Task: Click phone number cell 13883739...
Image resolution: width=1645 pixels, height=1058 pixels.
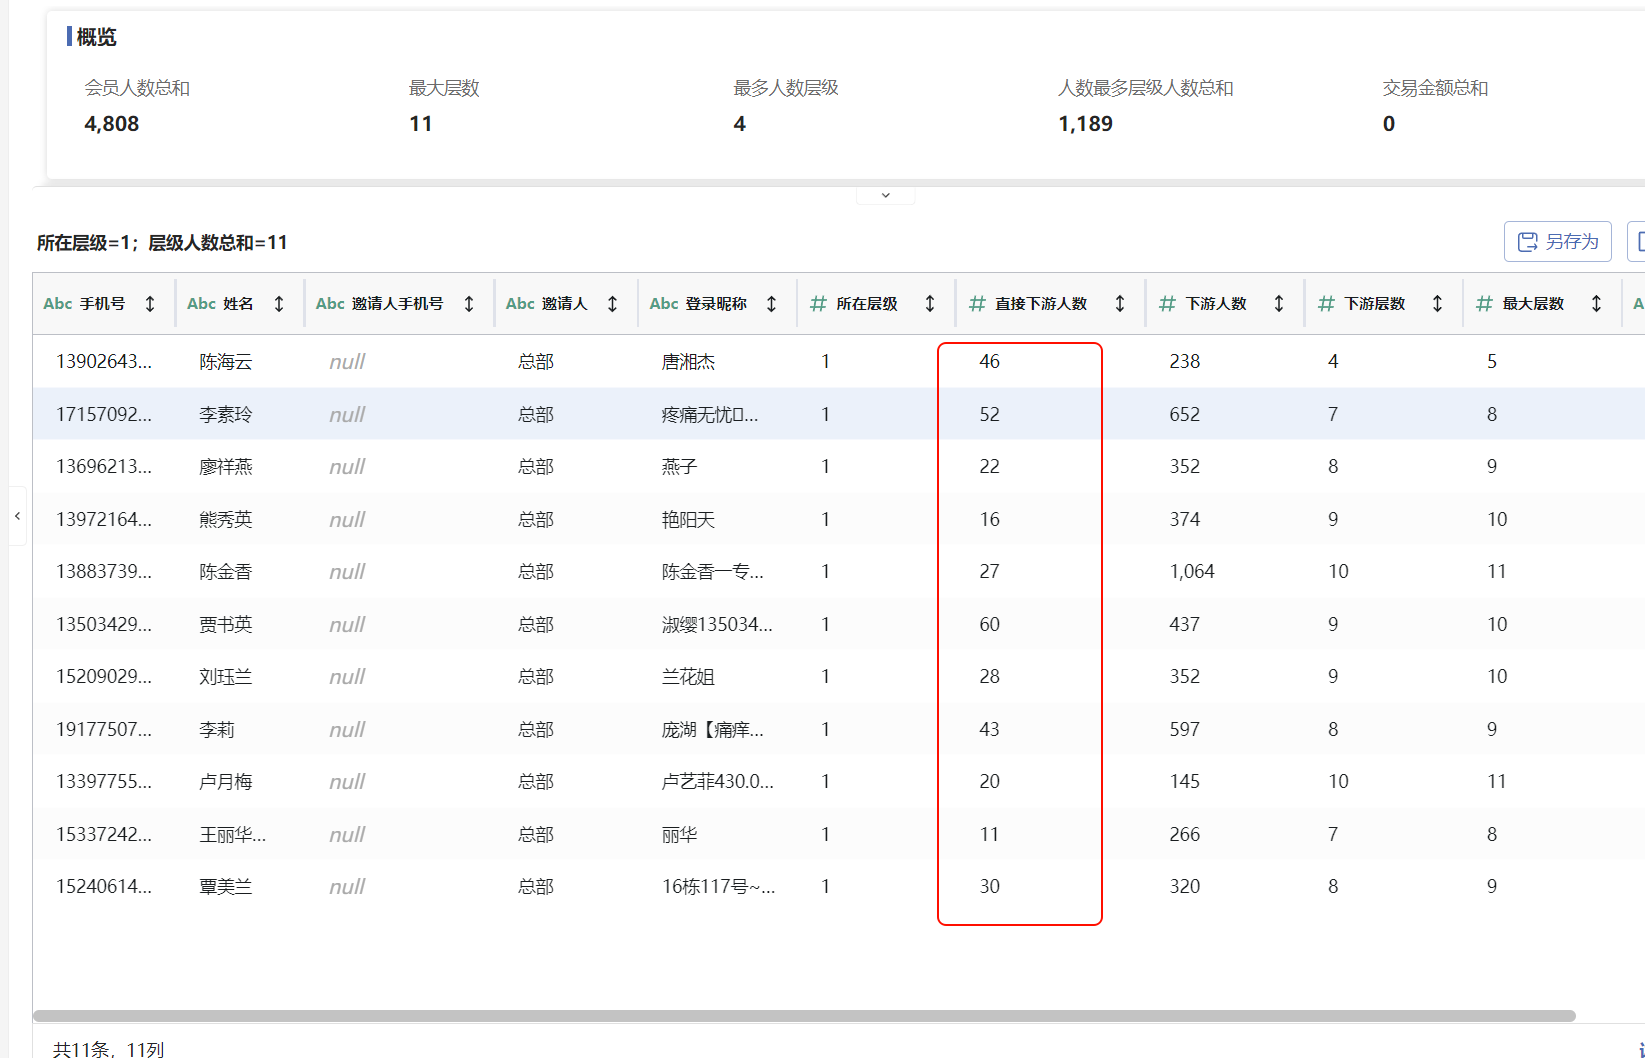Action: pos(104,572)
